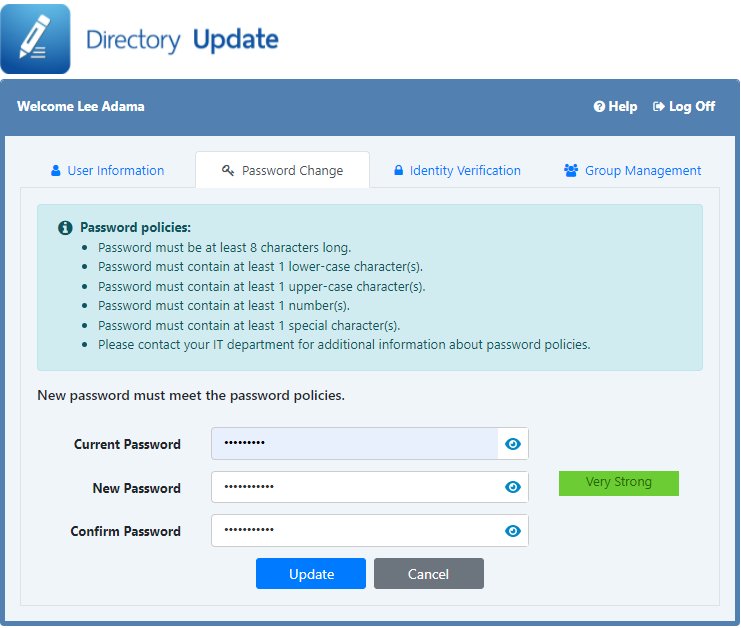Click the User Information person icon
Viewport: 741px width, 628px height.
coord(56,171)
